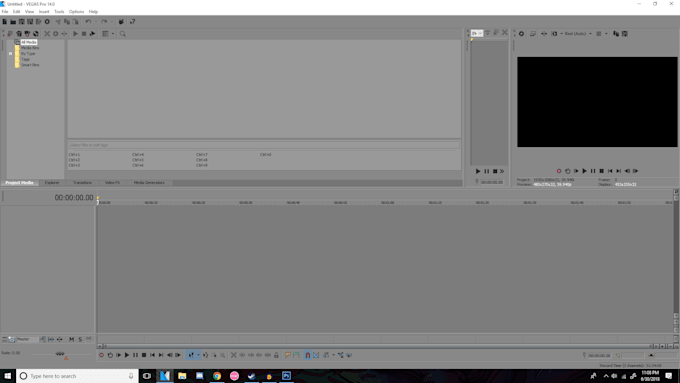Viewport: 680px width, 383px height.
Task: Toggle Lock Envelopes to Events
Action: point(340,355)
